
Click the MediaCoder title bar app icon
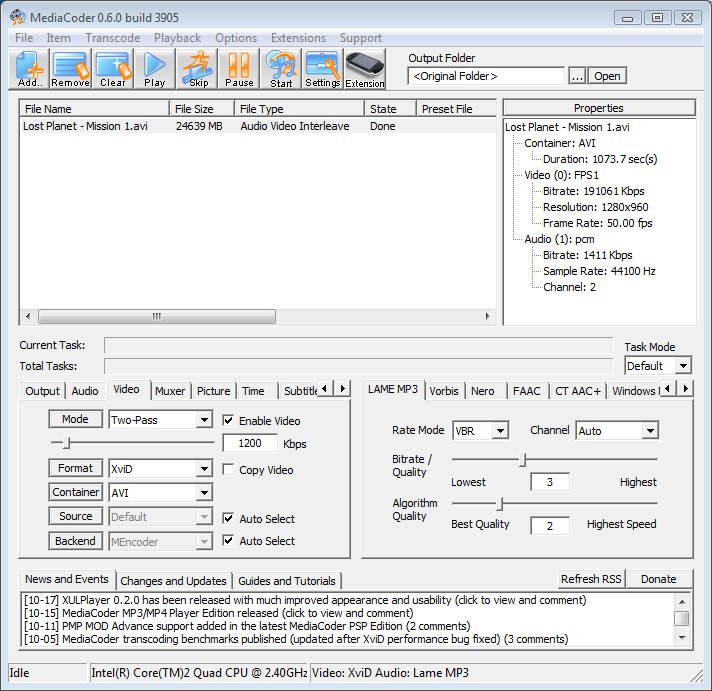pos(17,17)
